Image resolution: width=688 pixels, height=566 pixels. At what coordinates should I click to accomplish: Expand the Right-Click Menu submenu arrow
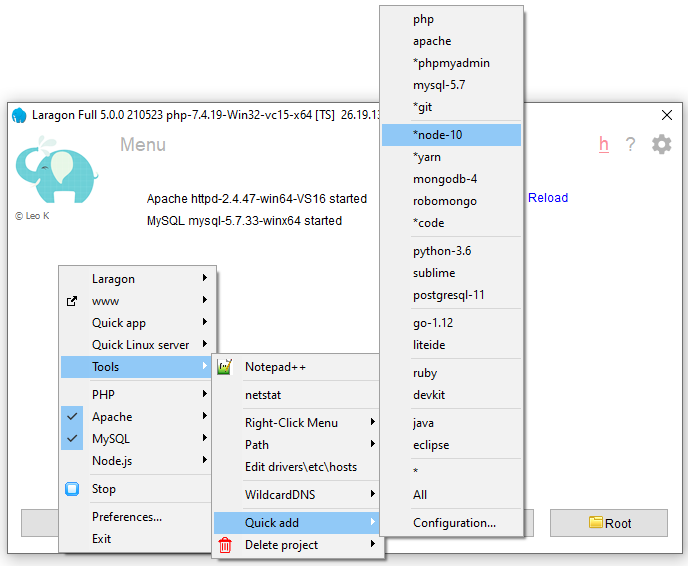tap(373, 422)
